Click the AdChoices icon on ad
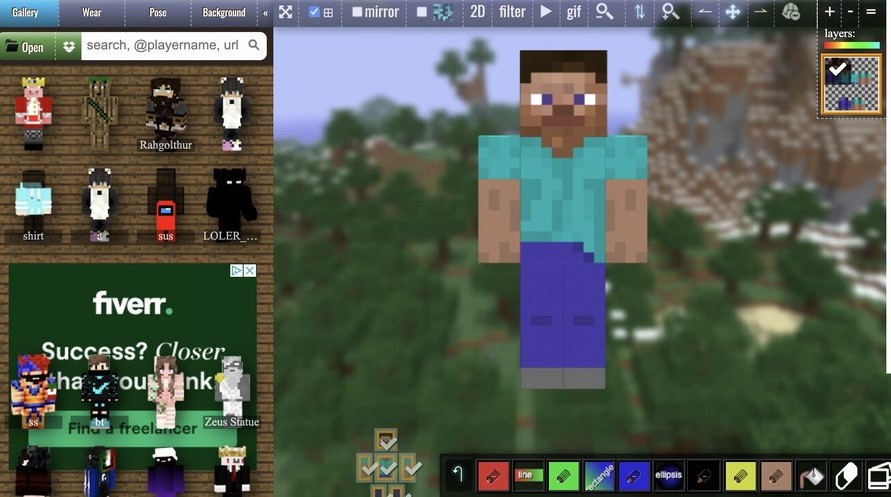The height and width of the screenshot is (497, 891). tap(236, 270)
